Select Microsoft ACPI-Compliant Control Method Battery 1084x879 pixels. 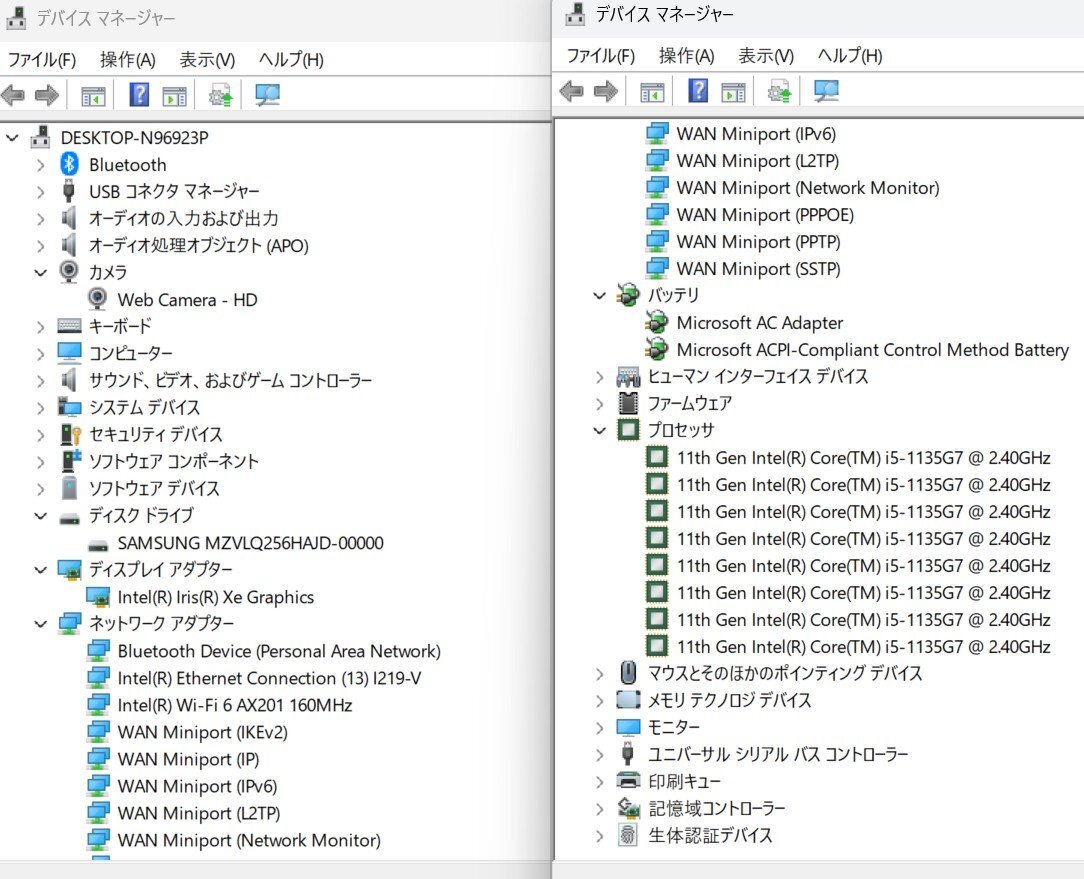click(872, 349)
